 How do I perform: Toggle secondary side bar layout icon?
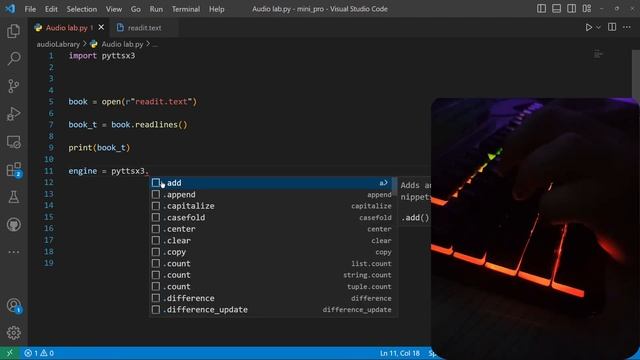pos(571,9)
